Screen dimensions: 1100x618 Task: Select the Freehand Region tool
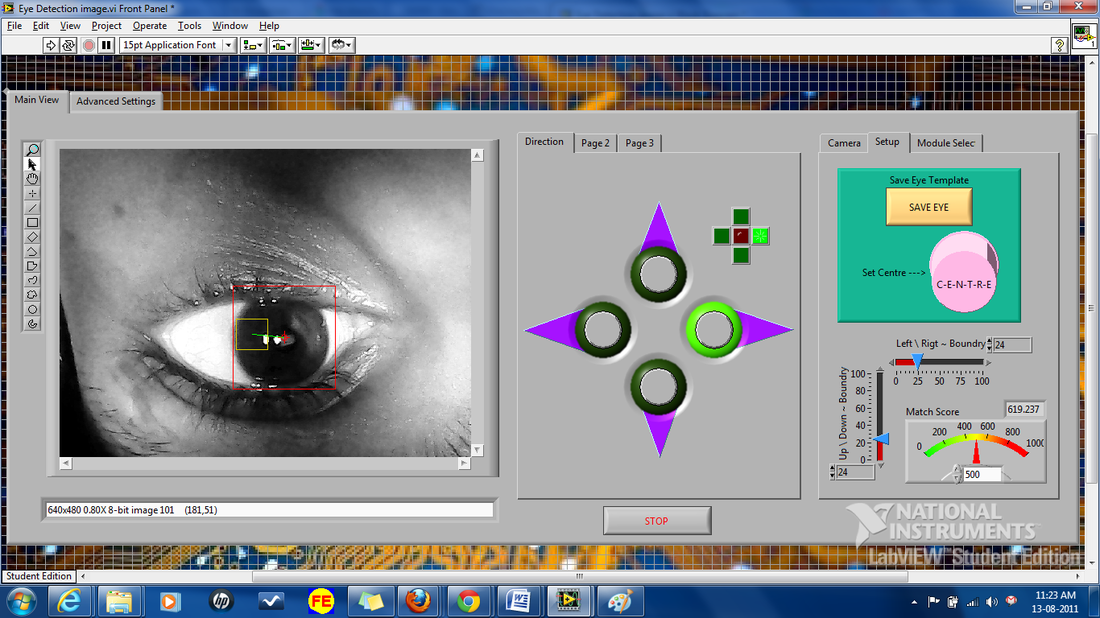pyautogui.click(x=32, y=295)
